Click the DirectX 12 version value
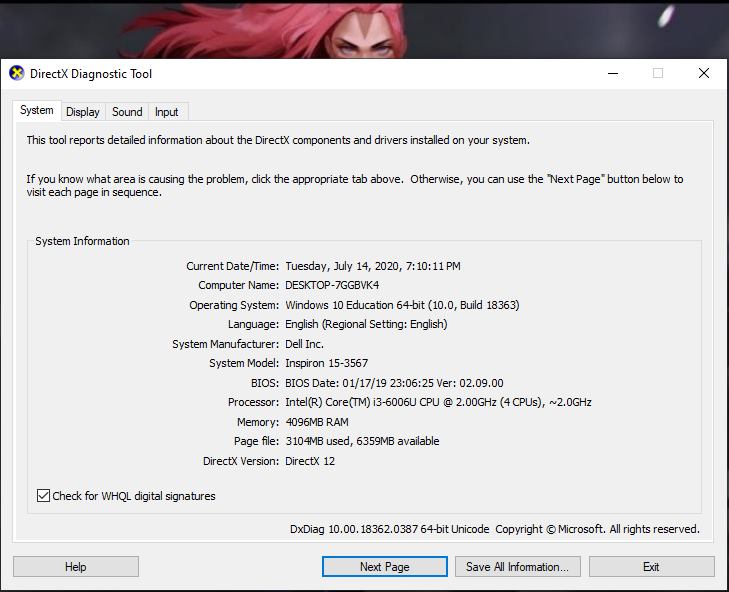The height and width of the screenshot is (592, 729). pos(310,461)
